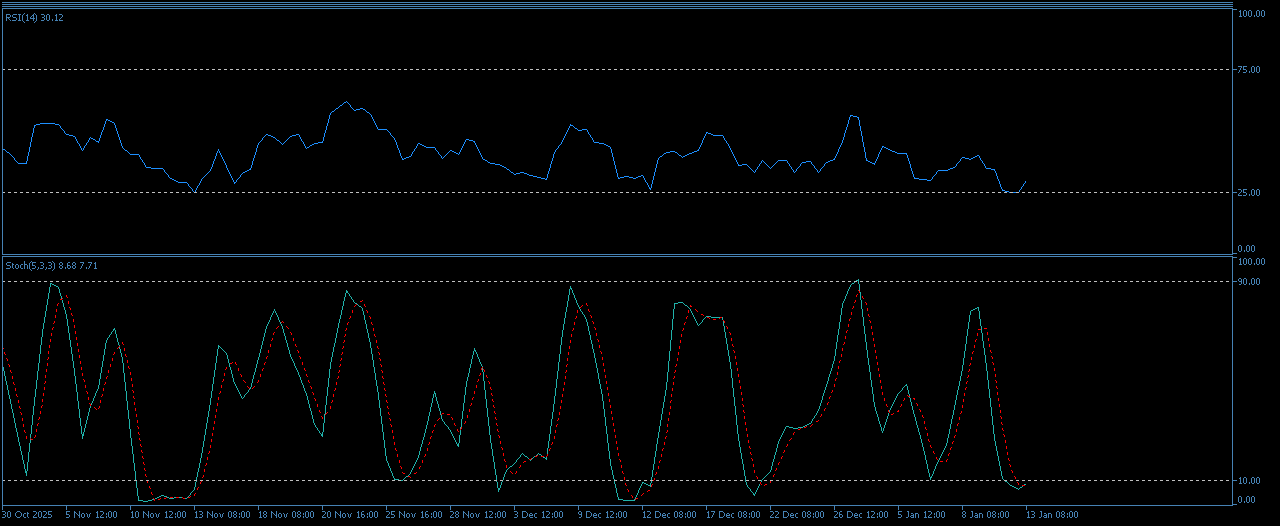Click the 8 Jan 08:00 time label
This screenshot has height=526, width=1280.
(x=987, y=515)
